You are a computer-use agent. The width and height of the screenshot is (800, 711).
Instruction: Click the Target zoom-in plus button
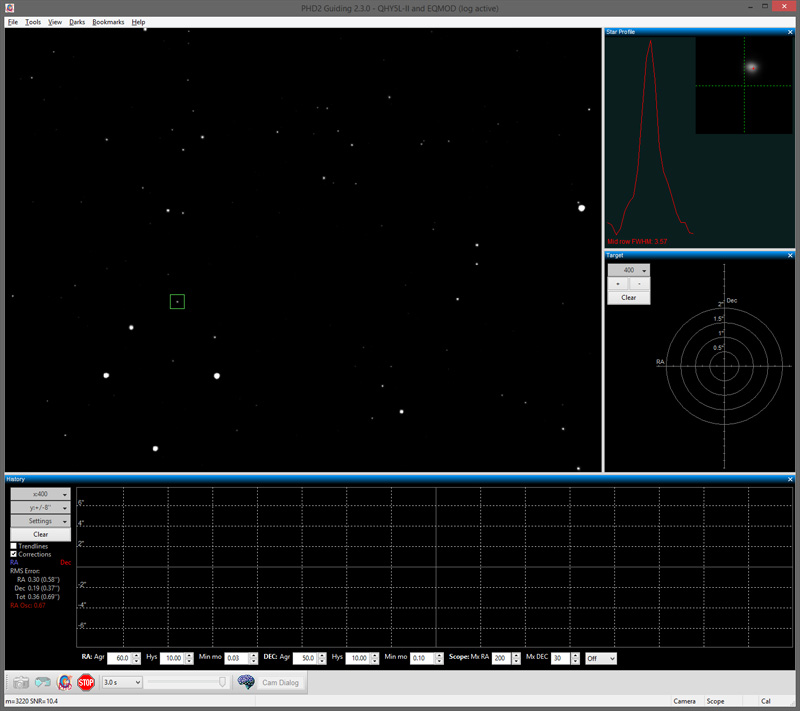click(x=618, y=284)
